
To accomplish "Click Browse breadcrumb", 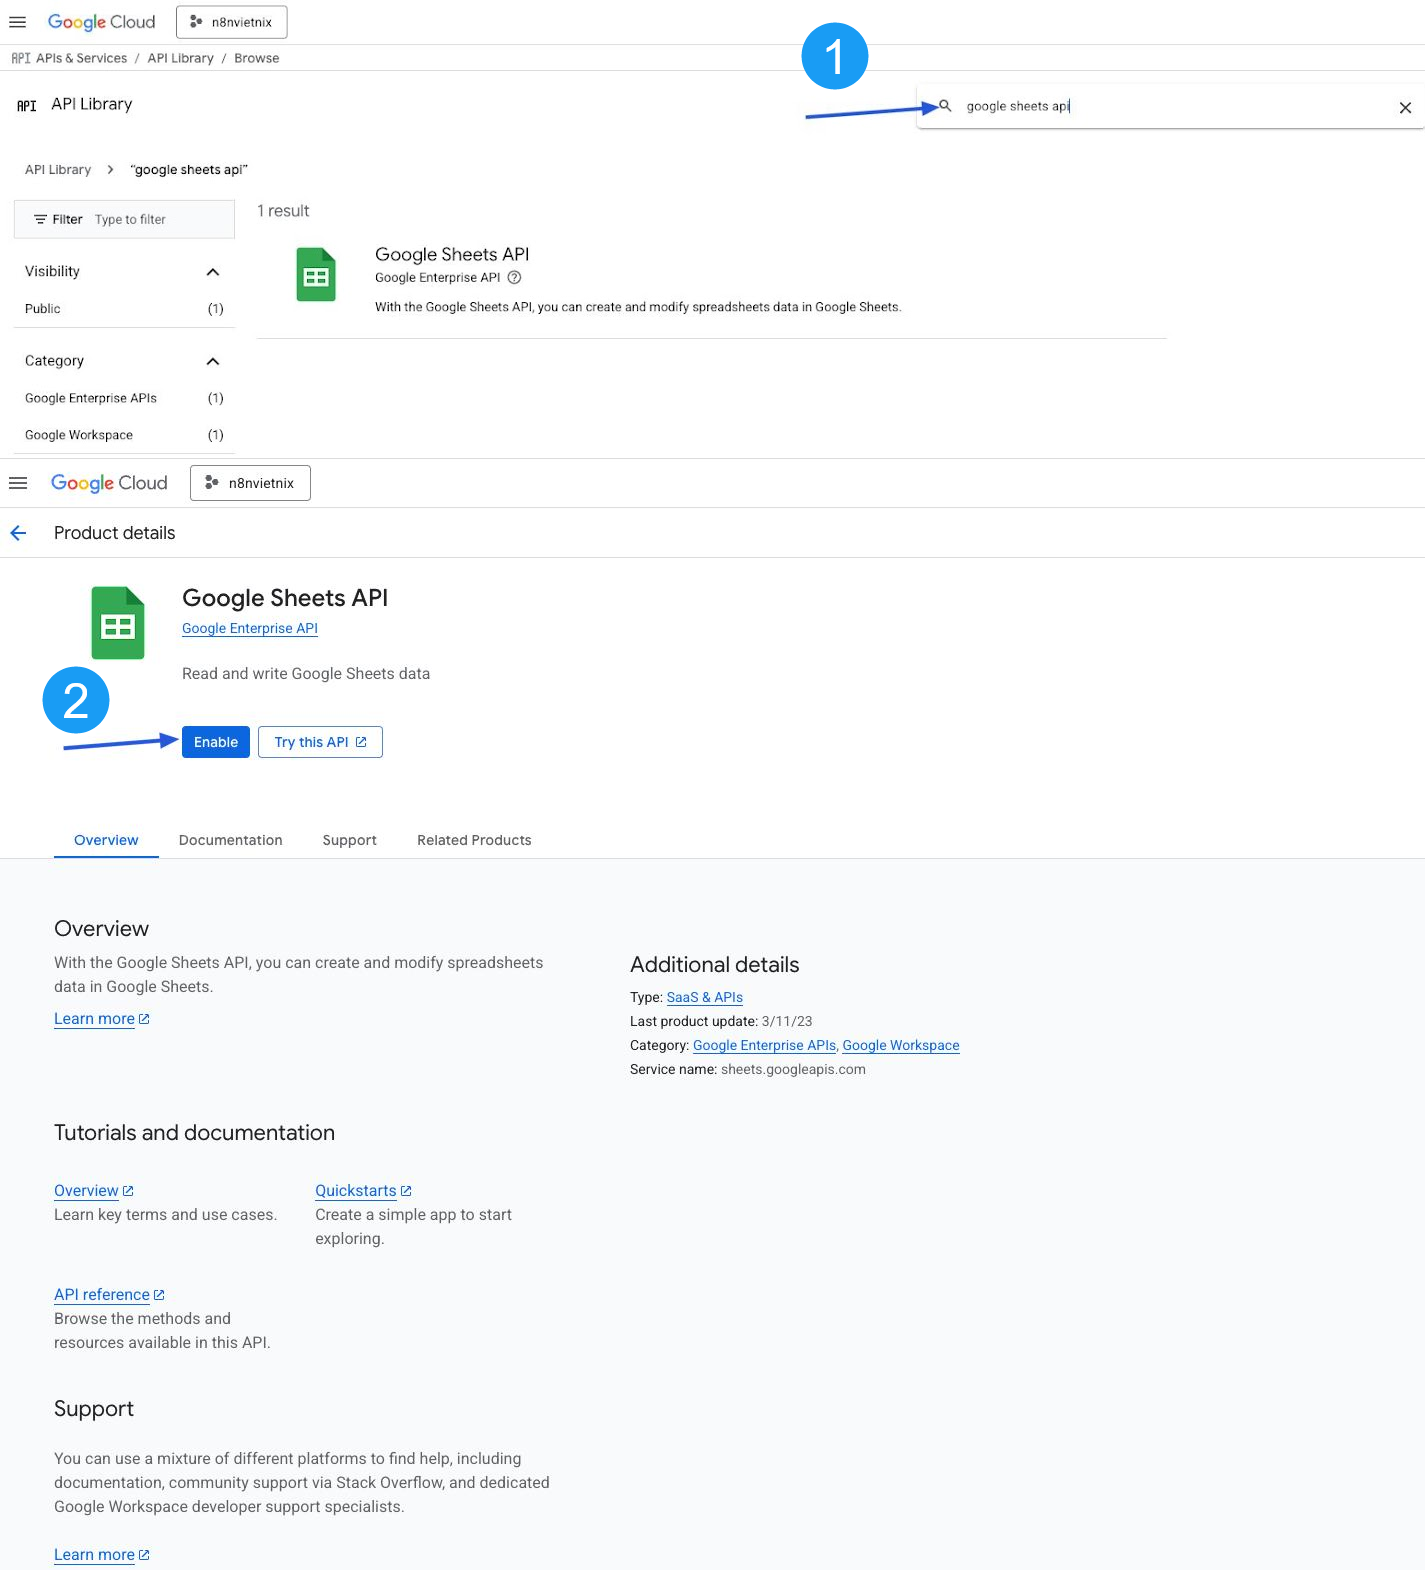I will [257, 58].
